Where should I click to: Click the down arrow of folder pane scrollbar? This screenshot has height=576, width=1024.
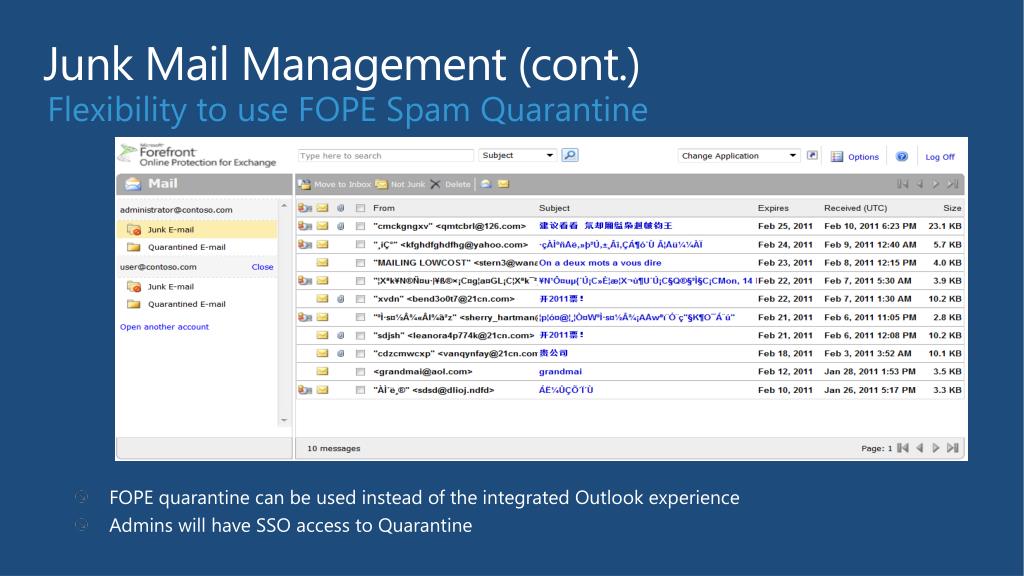click(x=283, y=420)
